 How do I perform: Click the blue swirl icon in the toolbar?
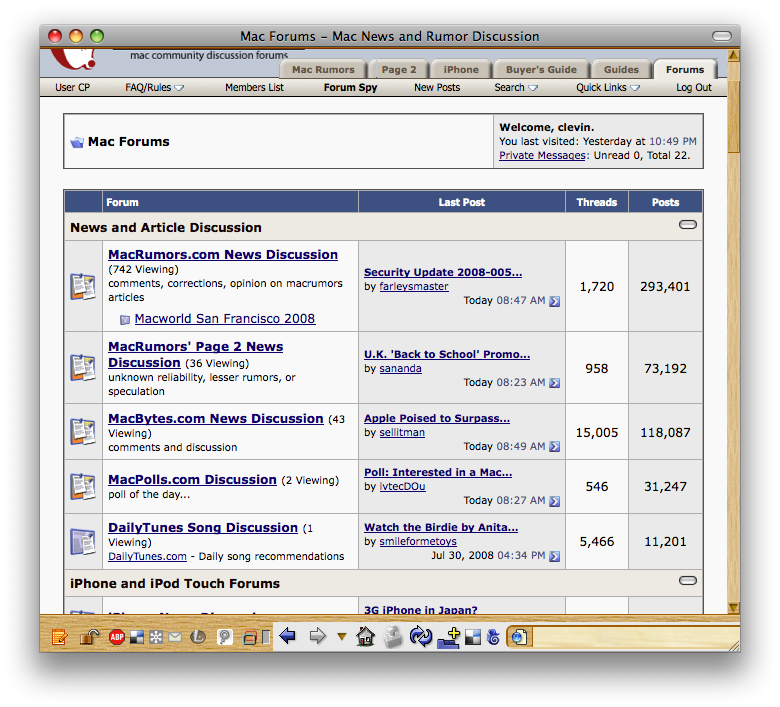click(x=493, y=637)
